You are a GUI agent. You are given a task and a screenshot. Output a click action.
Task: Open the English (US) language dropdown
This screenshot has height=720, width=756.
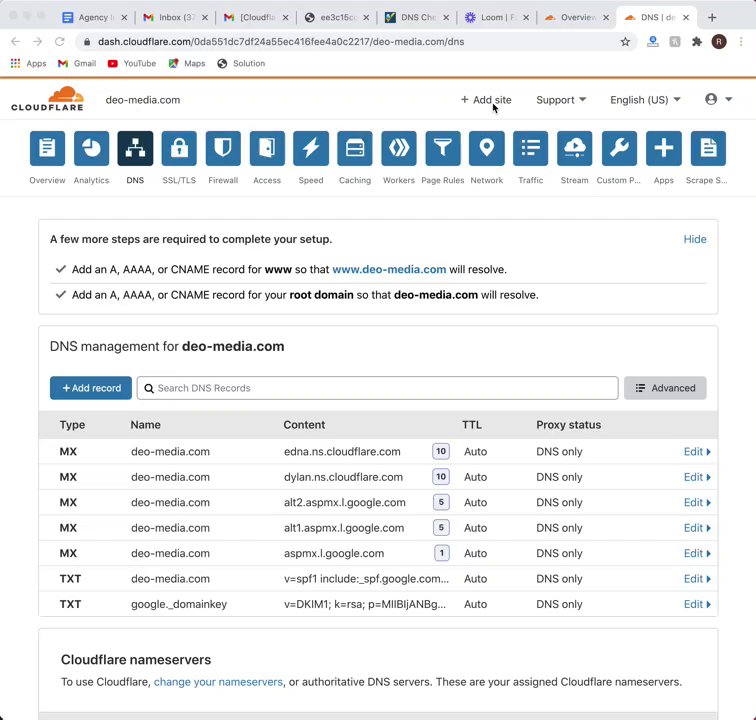click(x=645, y=100)
